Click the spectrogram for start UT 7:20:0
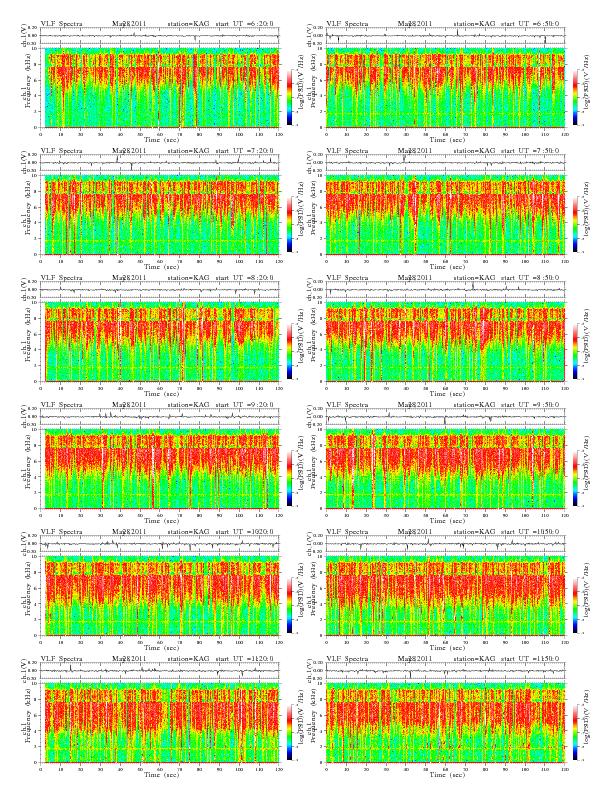Screen dimensions: 612x792 coord(160,215)
